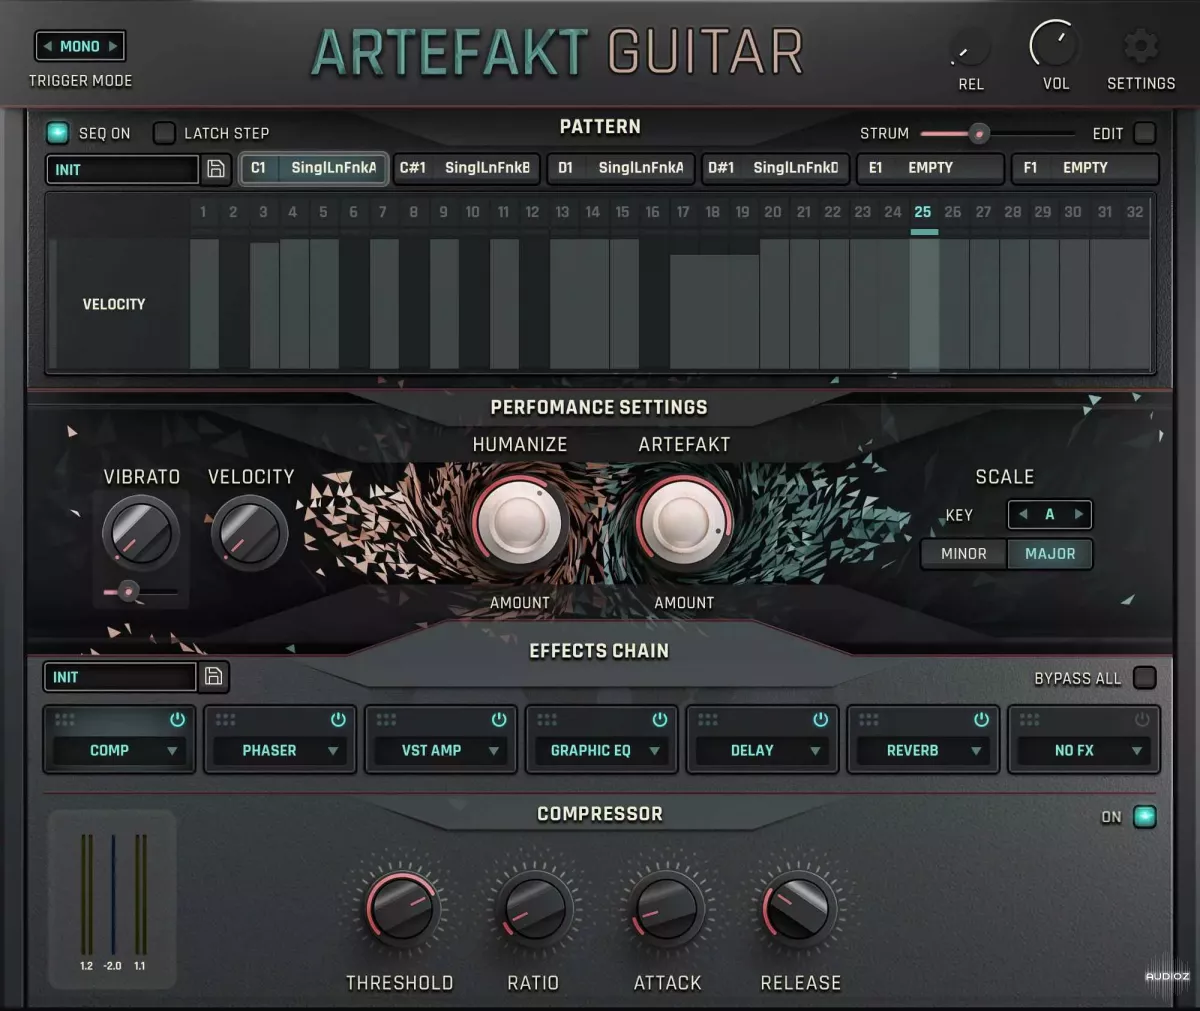This screenshot has height=1011, width=1200.
Task: Enable the LATCH STEP checkbox
Action: tap(164, 133)
